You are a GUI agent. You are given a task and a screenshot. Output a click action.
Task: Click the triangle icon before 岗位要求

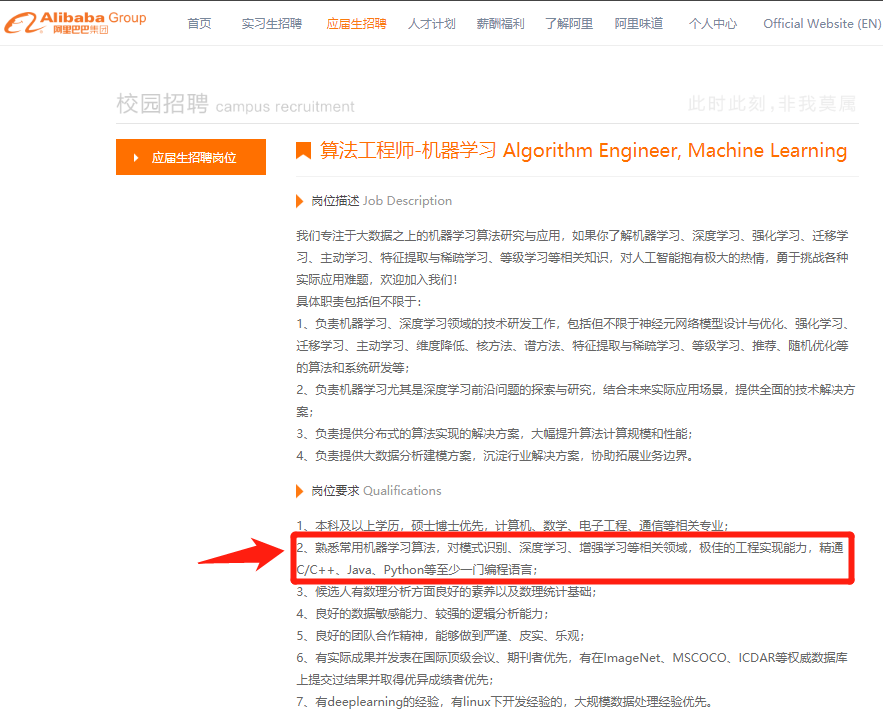[x=300, y=491]
